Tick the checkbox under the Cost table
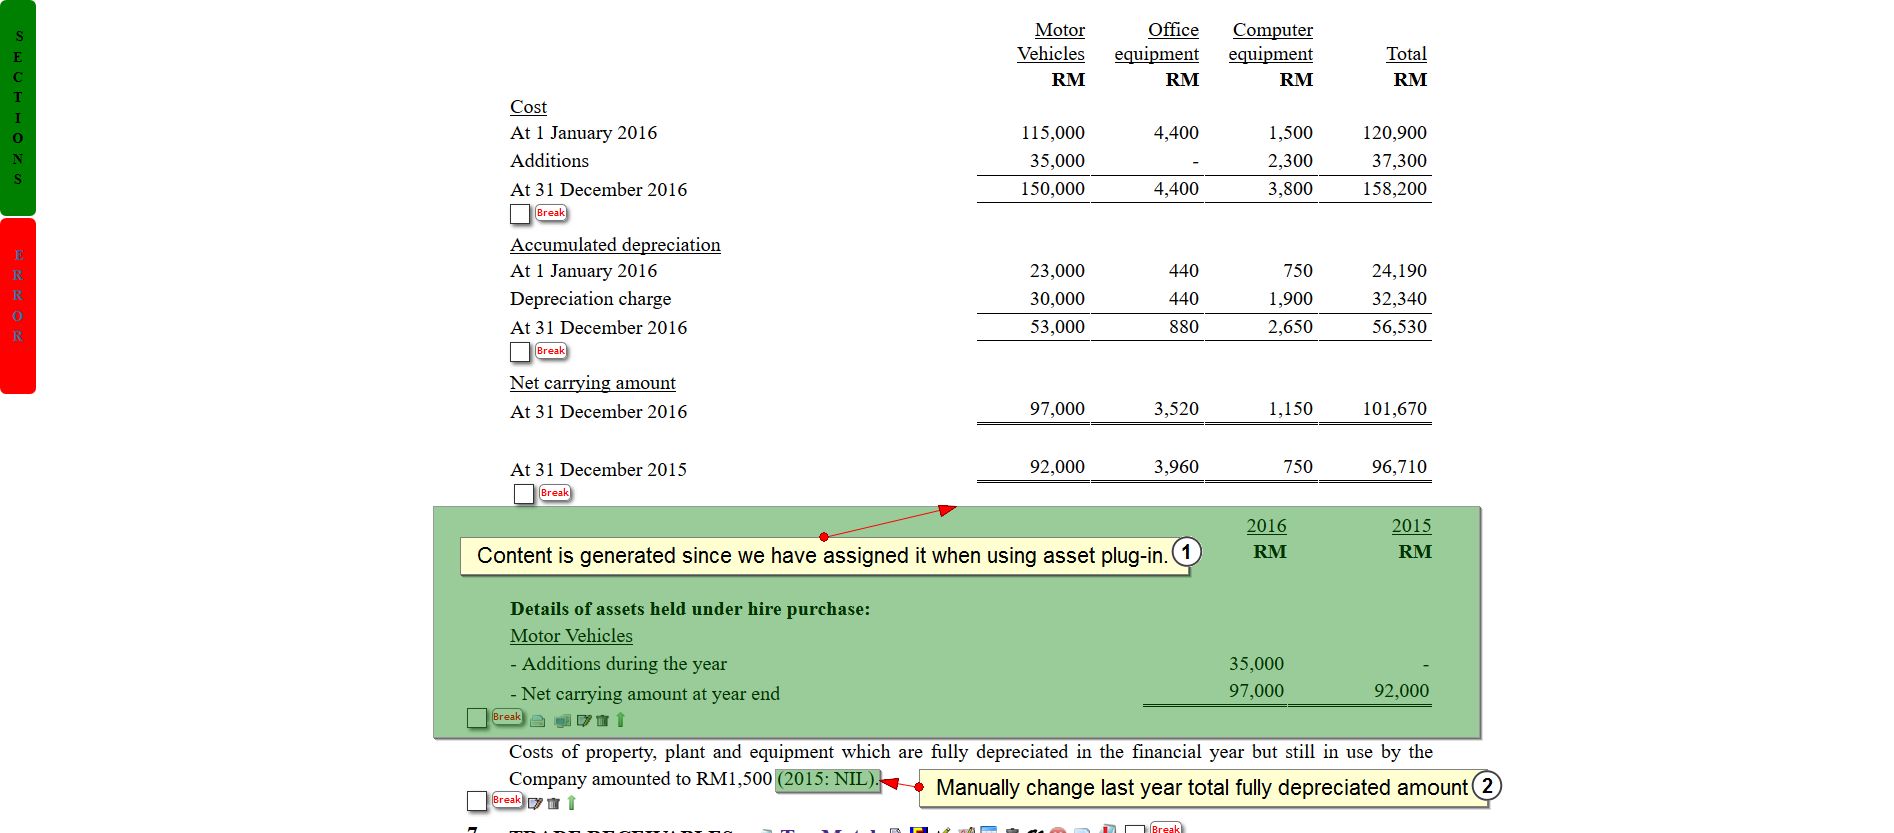This screenshot has height=833, width=1894. pos(520,214)
